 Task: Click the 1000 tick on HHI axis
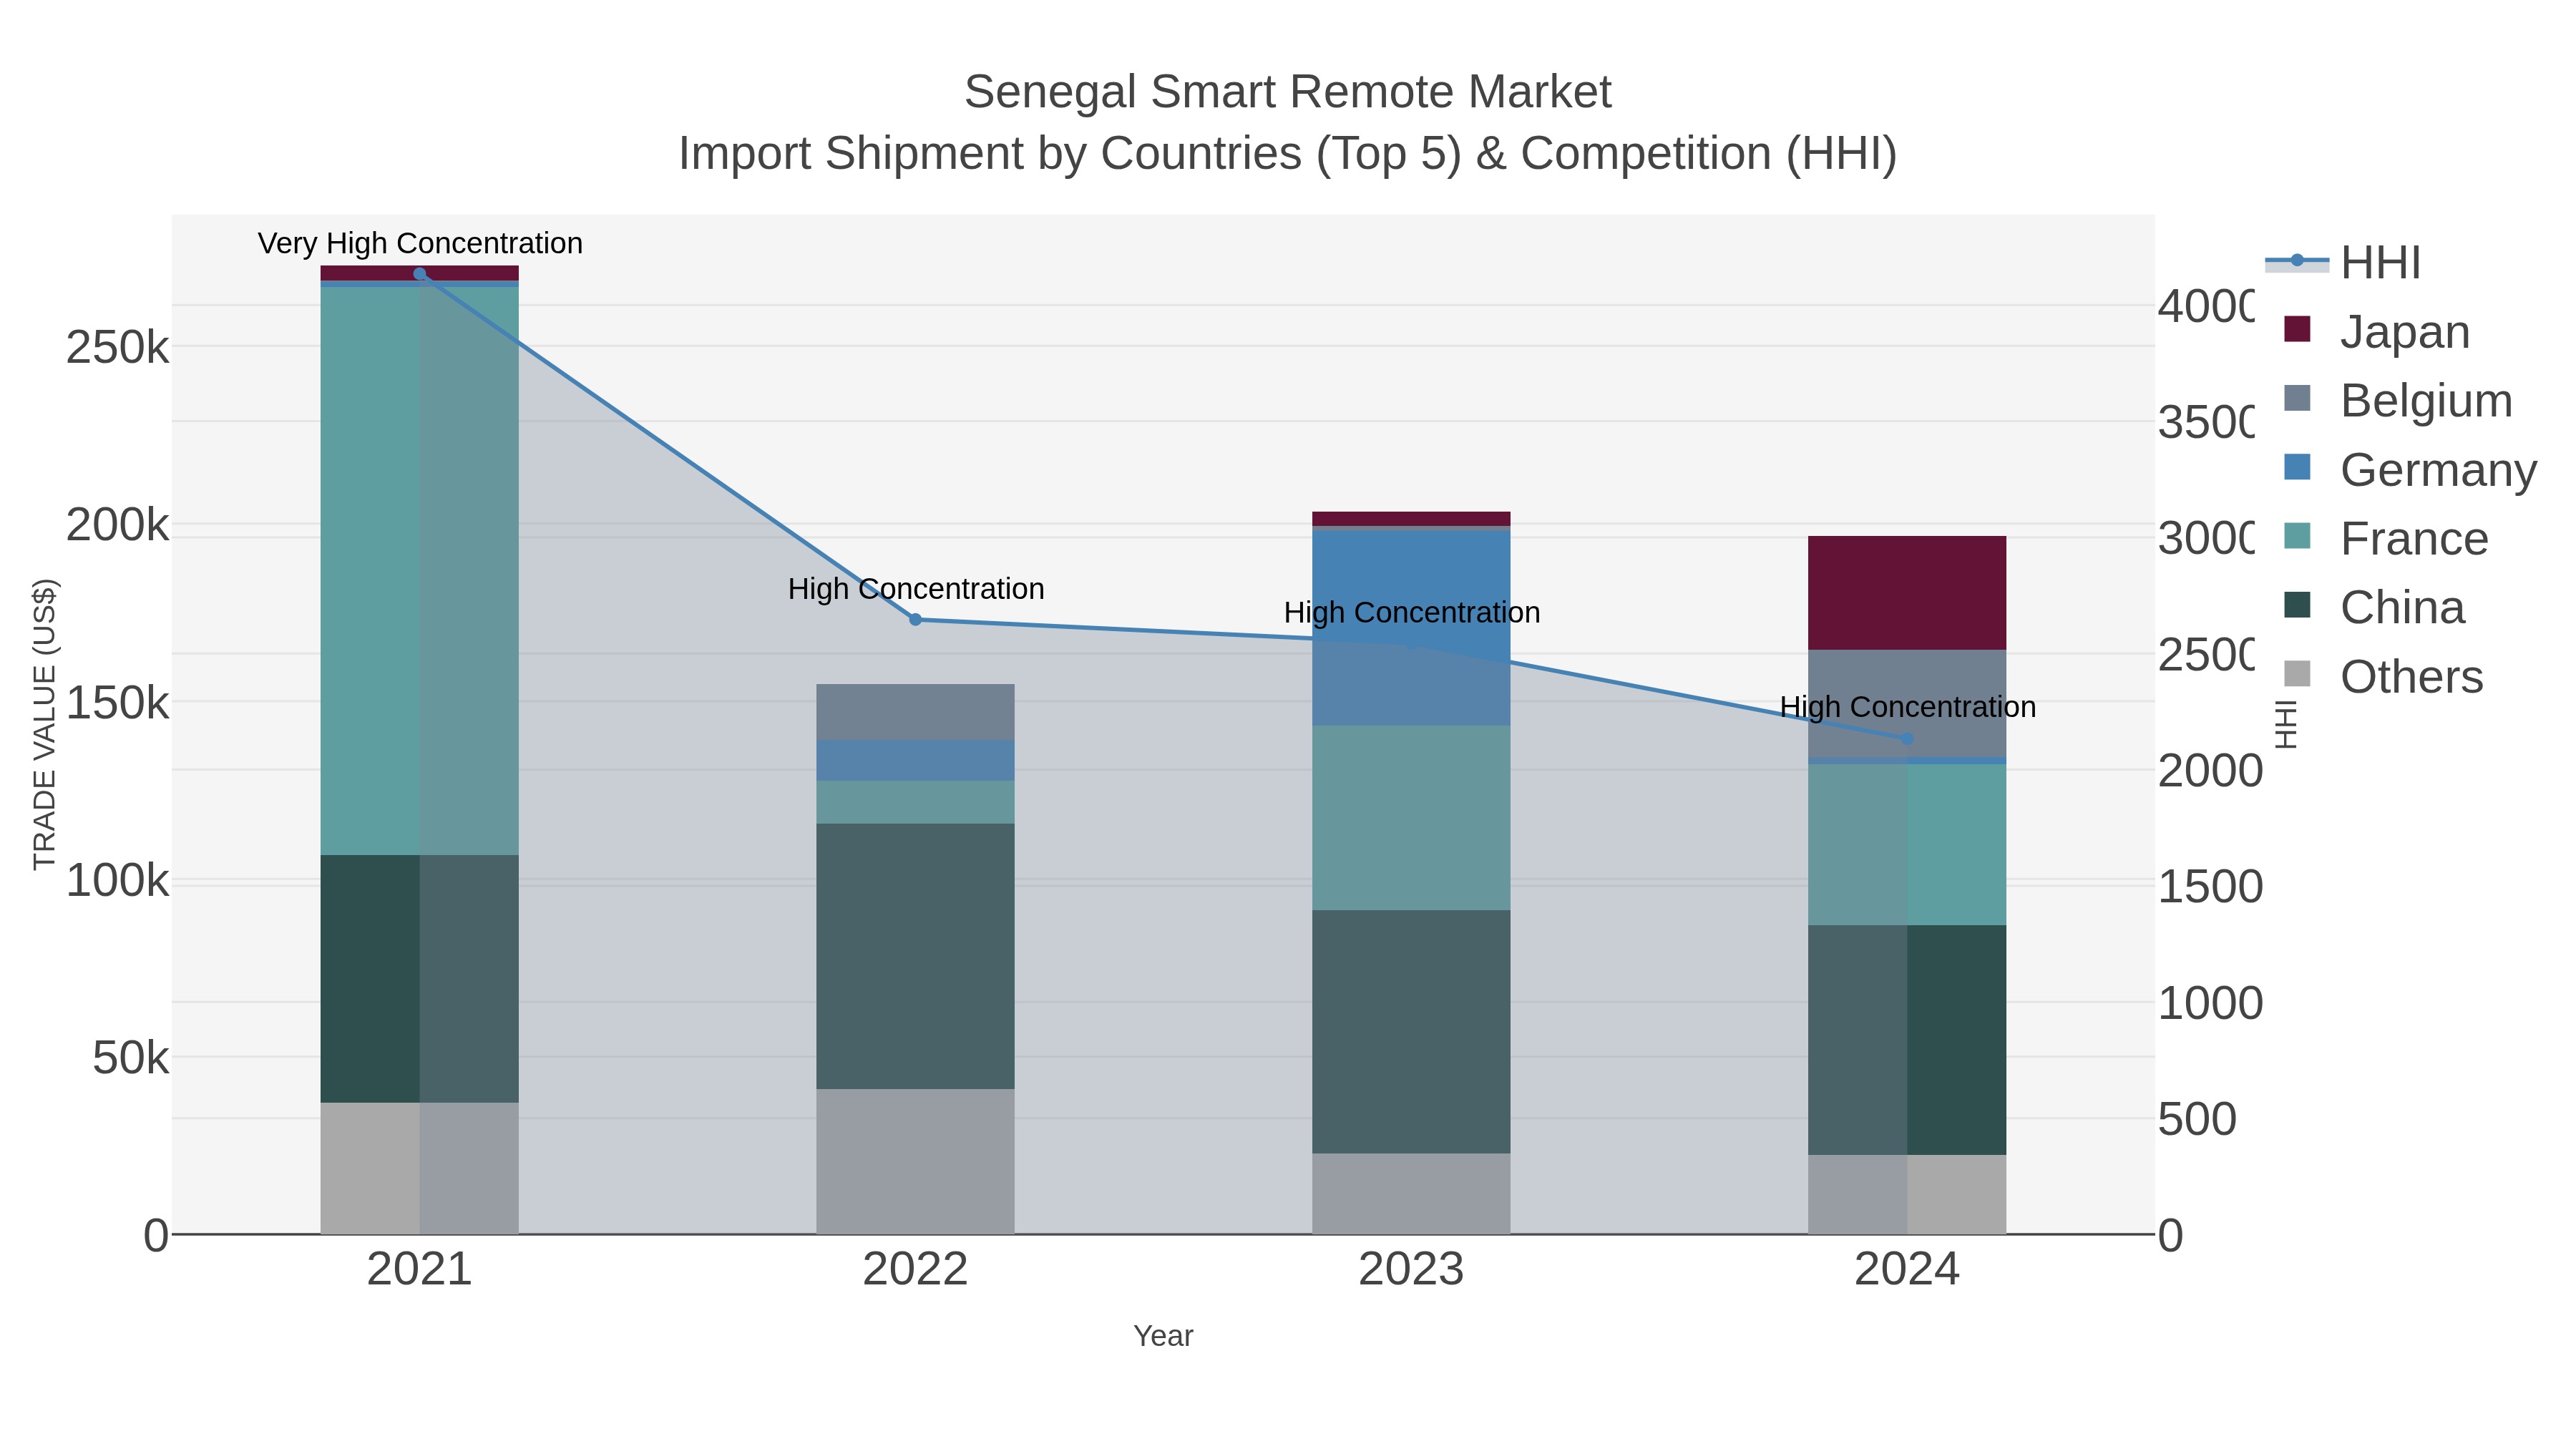pyautogui.click(x=2211, y=1003)
